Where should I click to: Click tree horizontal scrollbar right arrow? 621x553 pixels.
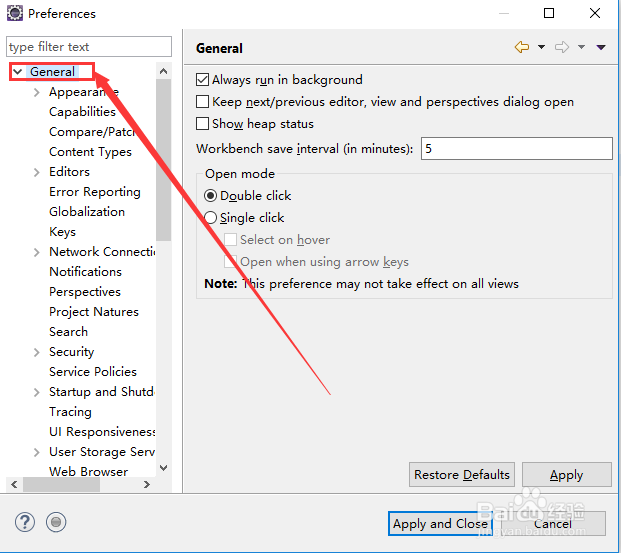pyautogui.click(x=147, y=484)
